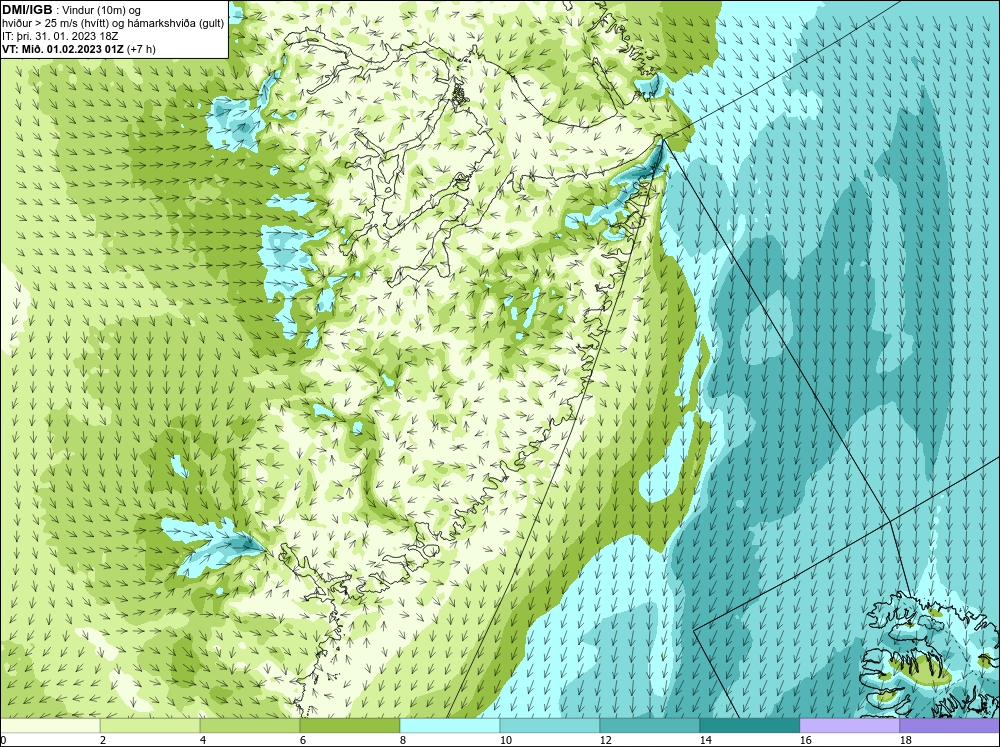Click the scale label '2'
The image size is (1000, 747).
coord(103,740)
